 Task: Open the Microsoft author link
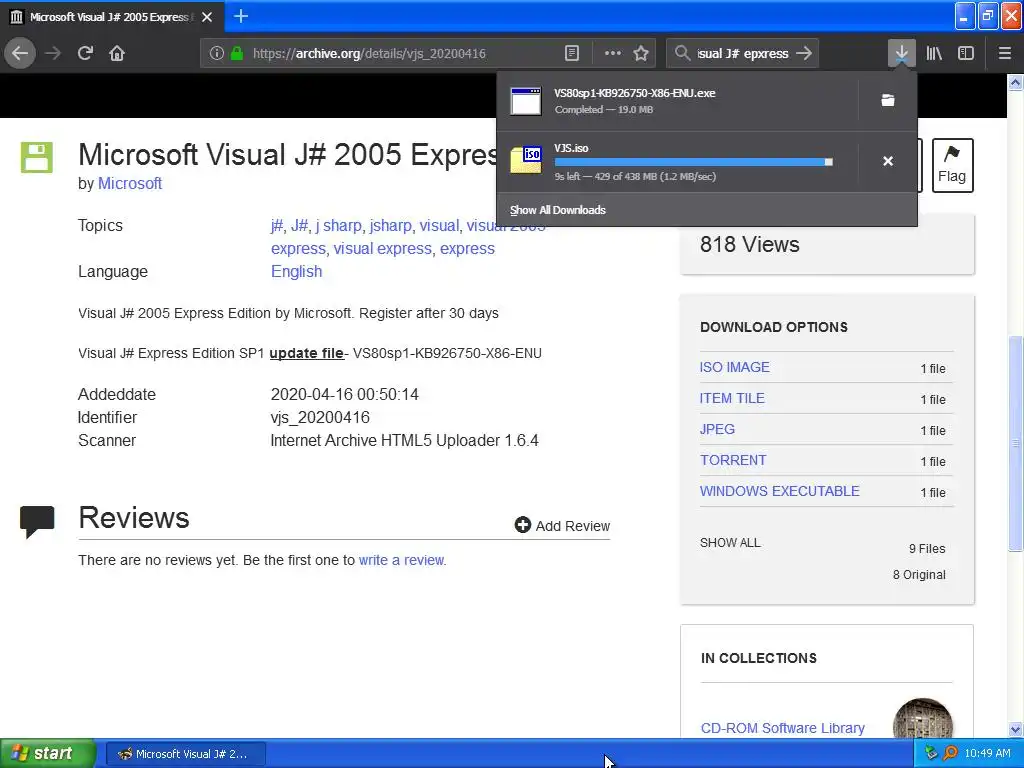coord(130,184)
